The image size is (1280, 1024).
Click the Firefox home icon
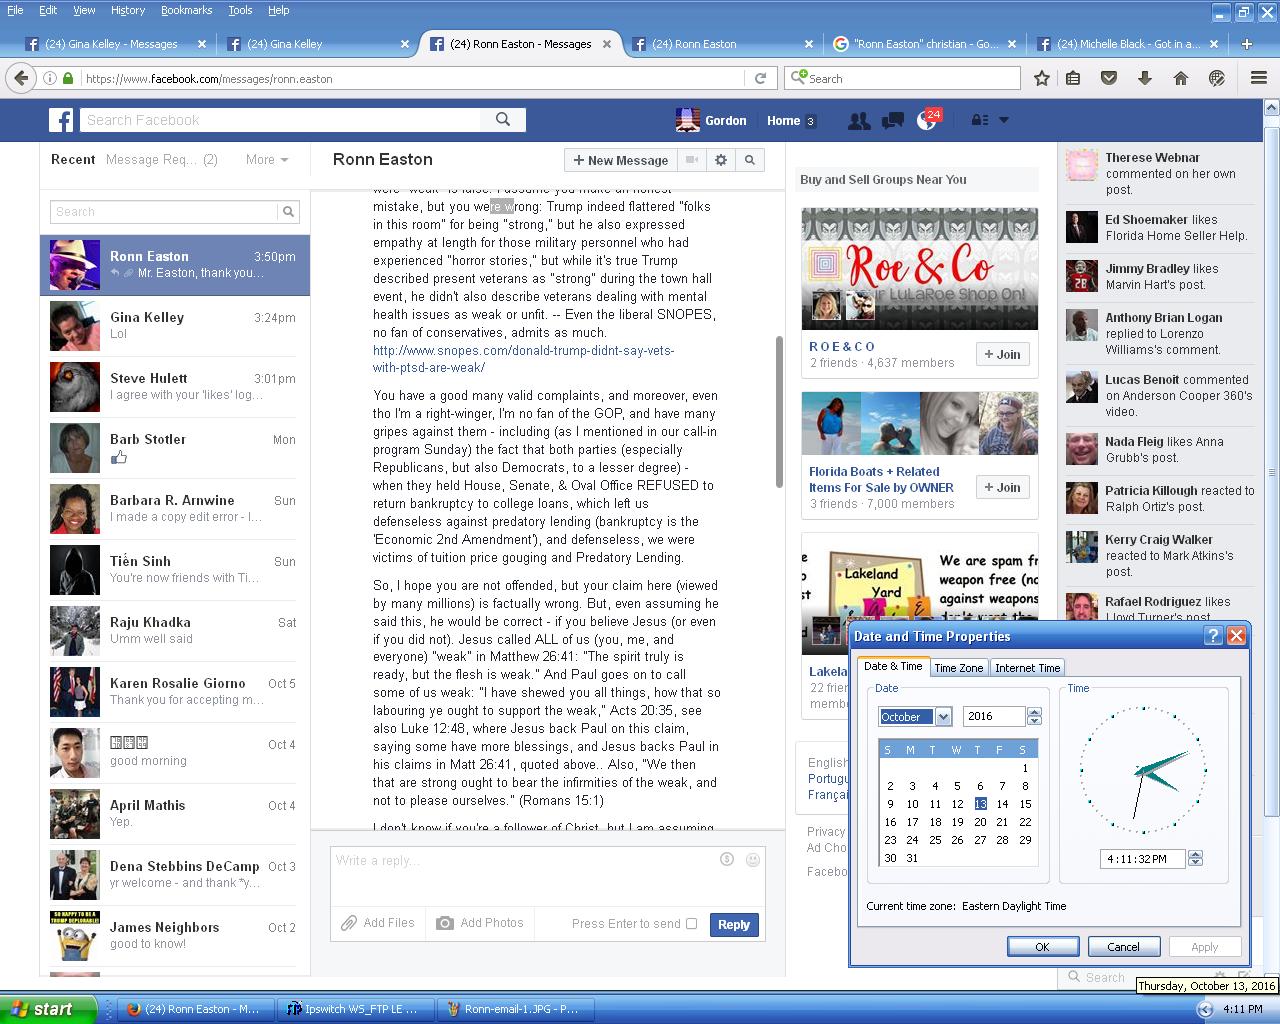click(x=1181, y=78)
